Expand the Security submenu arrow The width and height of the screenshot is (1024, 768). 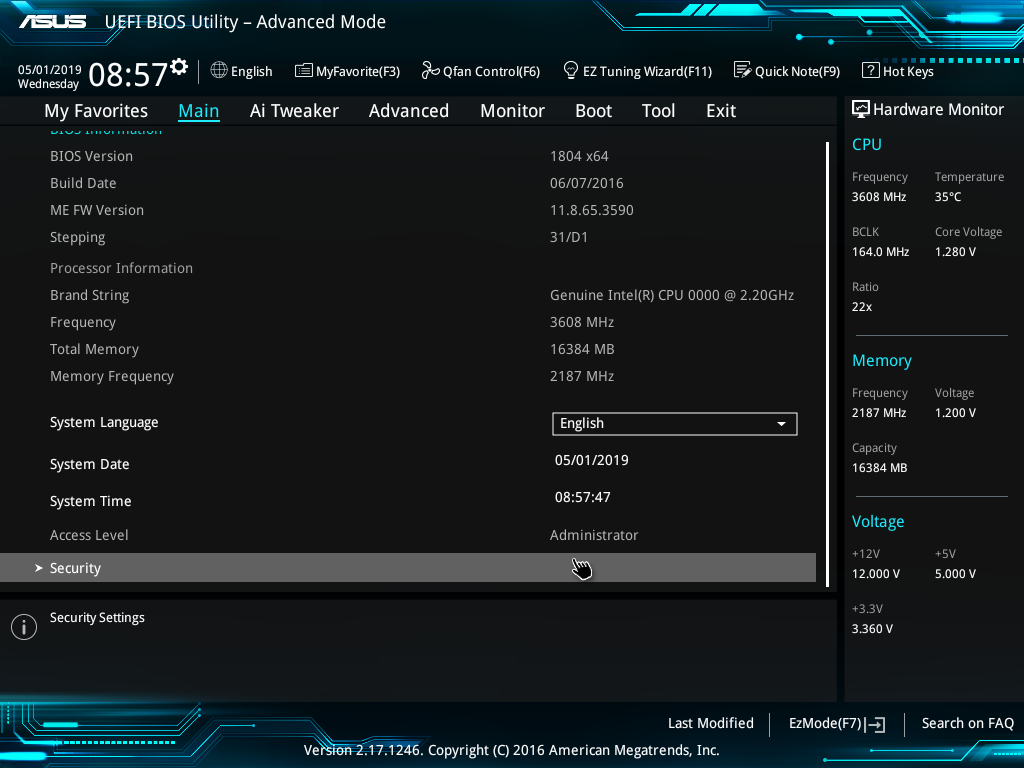point(39,568)
